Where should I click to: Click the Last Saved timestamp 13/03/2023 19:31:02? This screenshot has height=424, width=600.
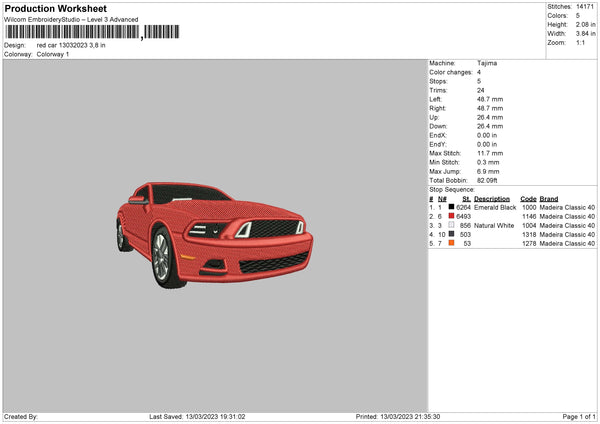pyautogui.click(x=215, y=417)
